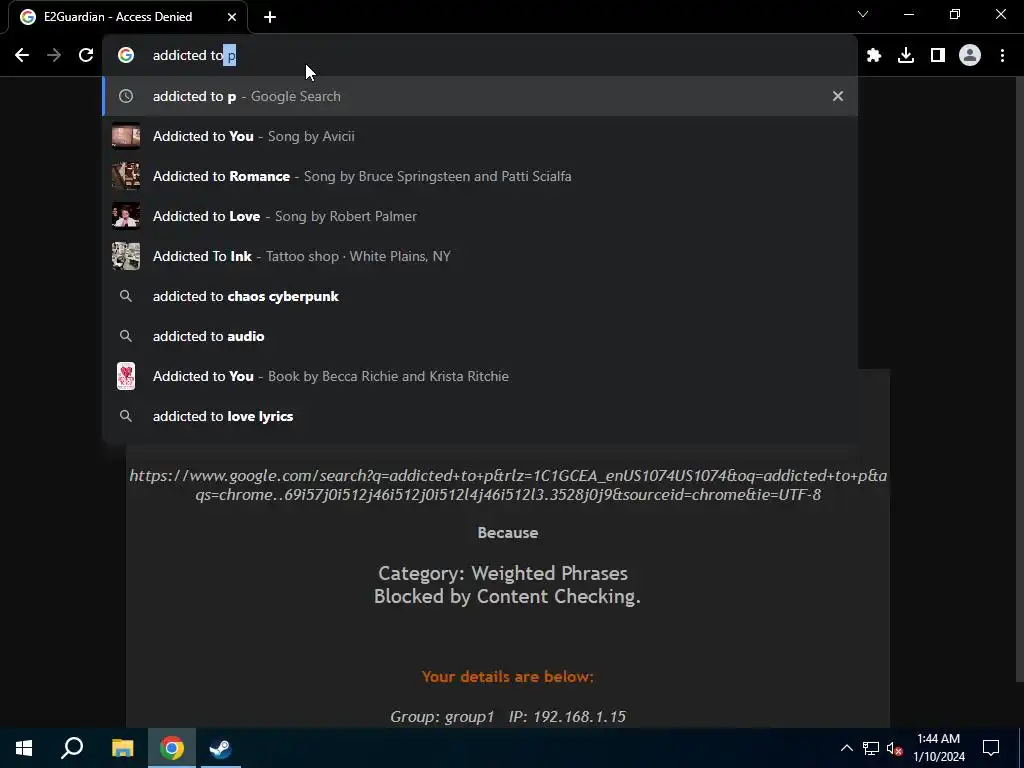This screenshot has height=768, width=1024.
Task: Click the Addicted to Romance thumbnail
Action: tap(126, 176)
